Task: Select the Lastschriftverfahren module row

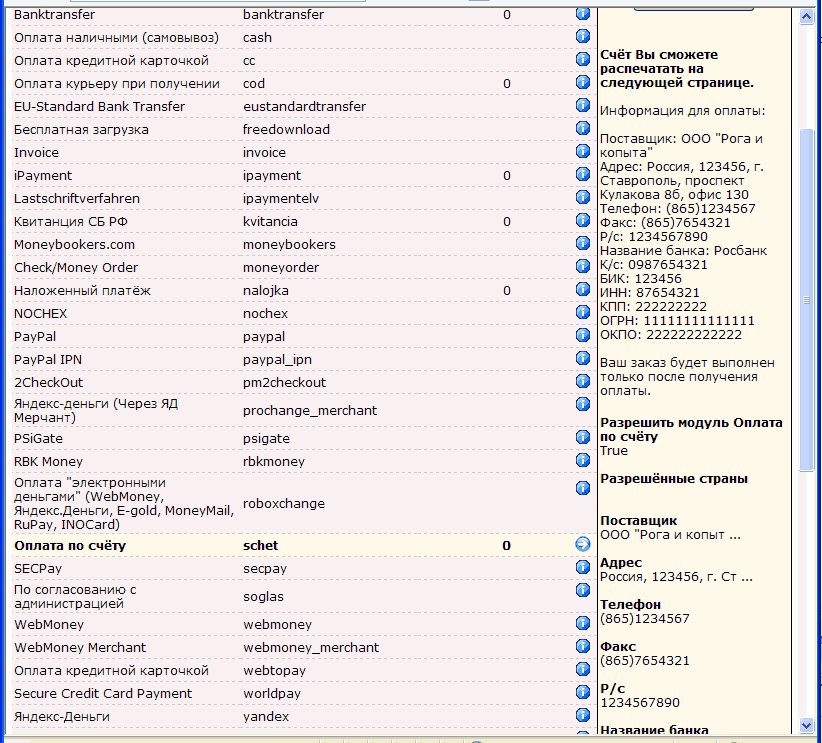Action: [304, 199]
